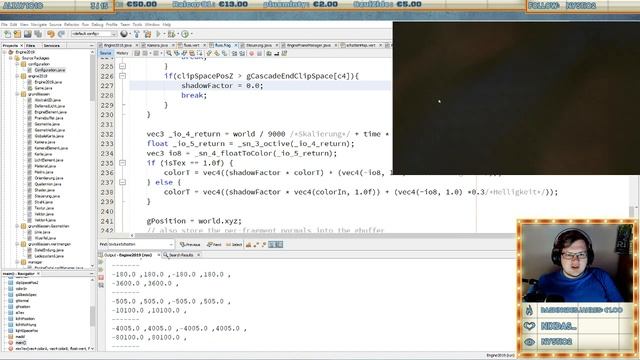Open Quaternion.java in project tree
The height and width of the screenshot is (360, 640).
click(48, 184)
